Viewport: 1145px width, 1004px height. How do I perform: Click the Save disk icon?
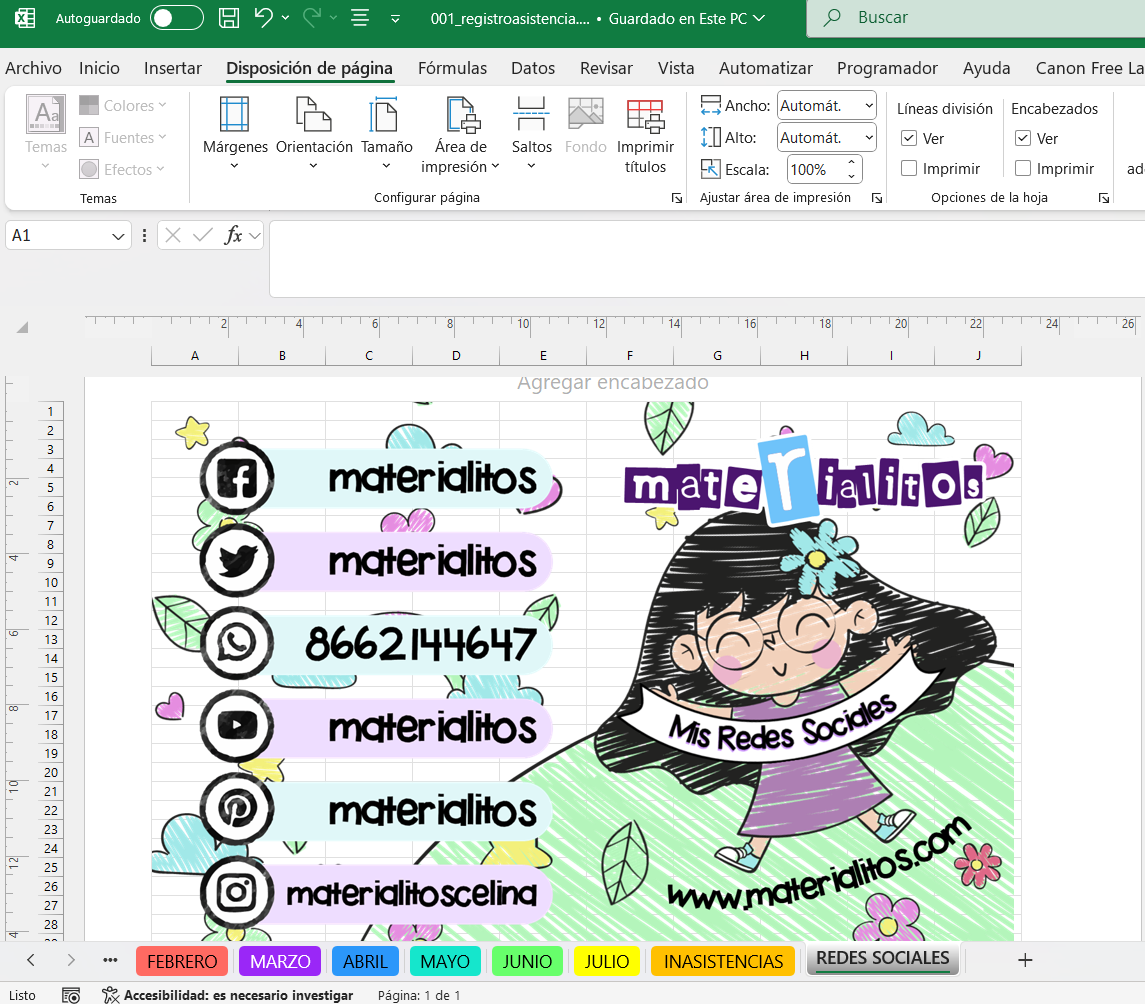click(x=228, y=18)
